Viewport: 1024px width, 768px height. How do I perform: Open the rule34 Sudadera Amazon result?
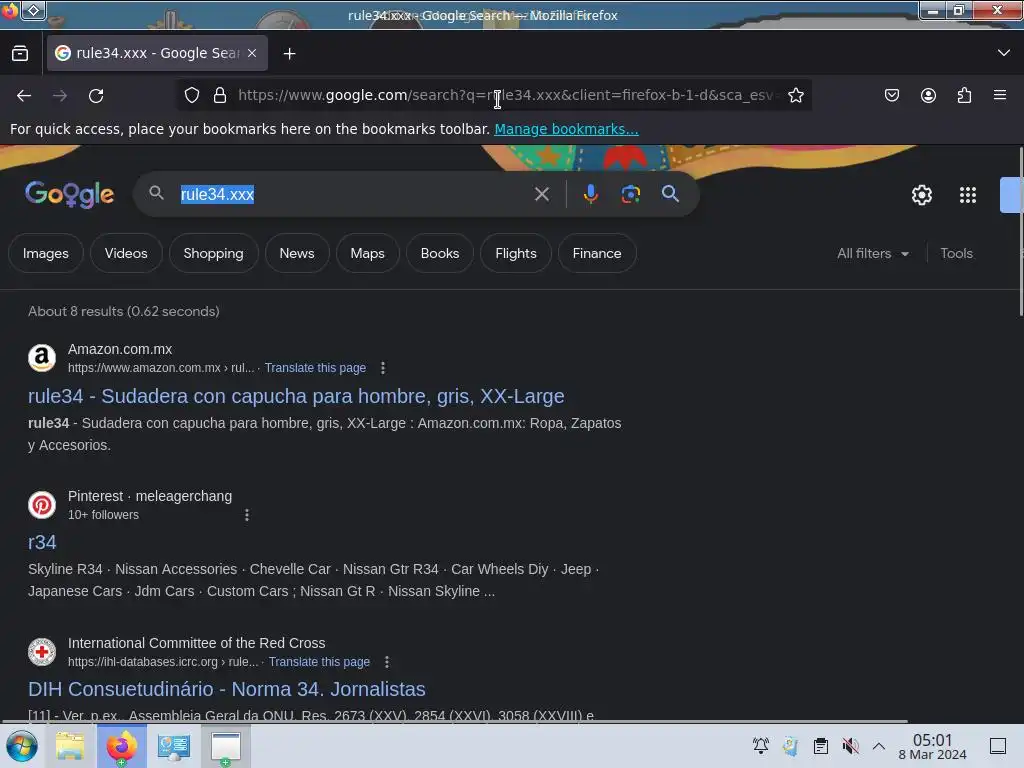point(296,396)
